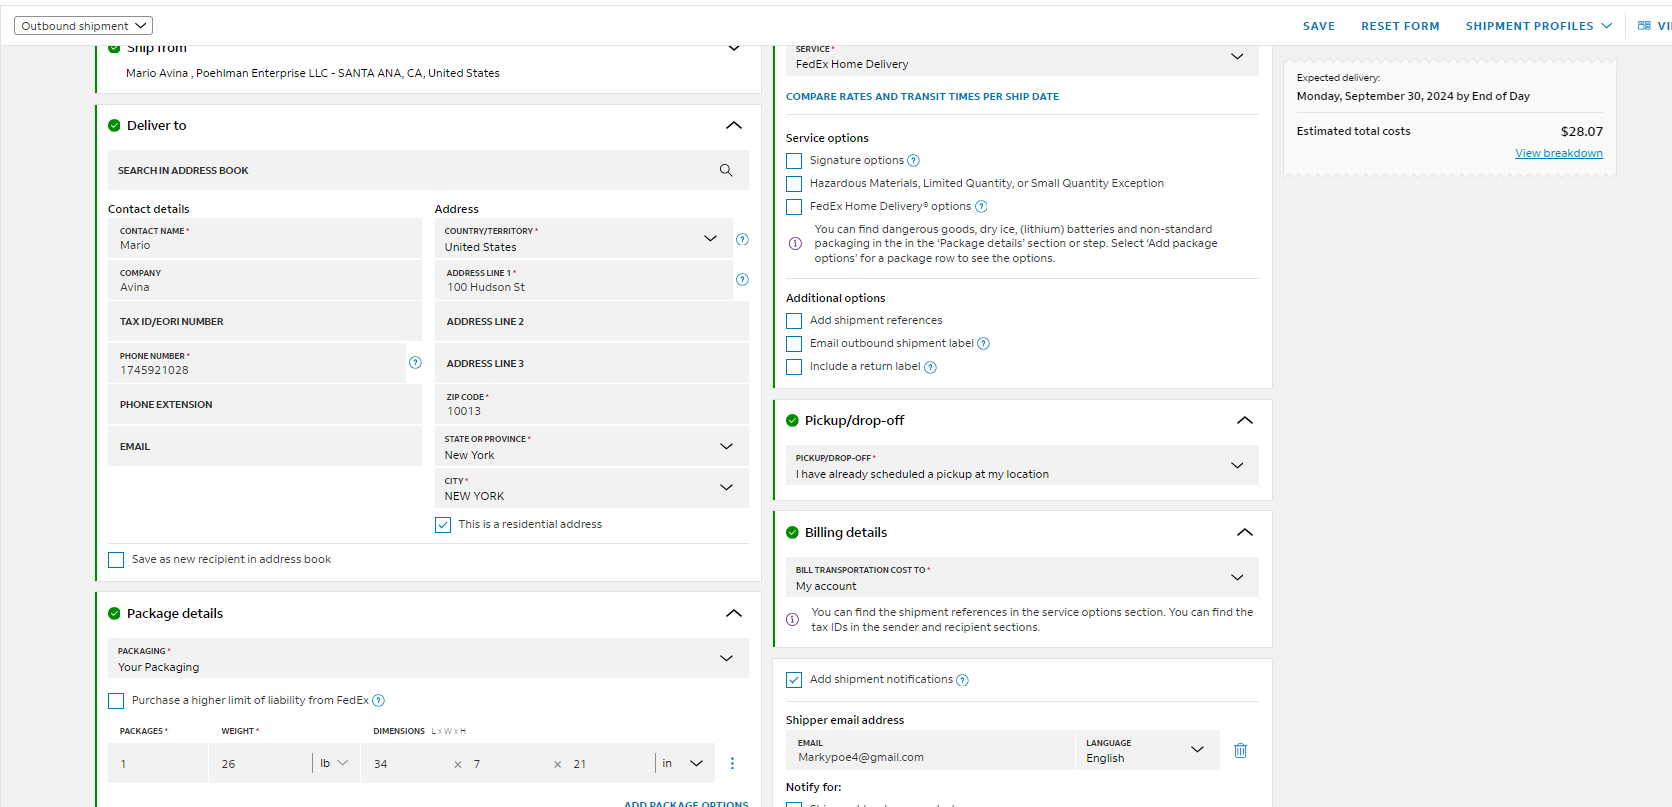Screen dimensions: 1672x807
Task: Check Add shipment references
Action: [x=794, y=321]
